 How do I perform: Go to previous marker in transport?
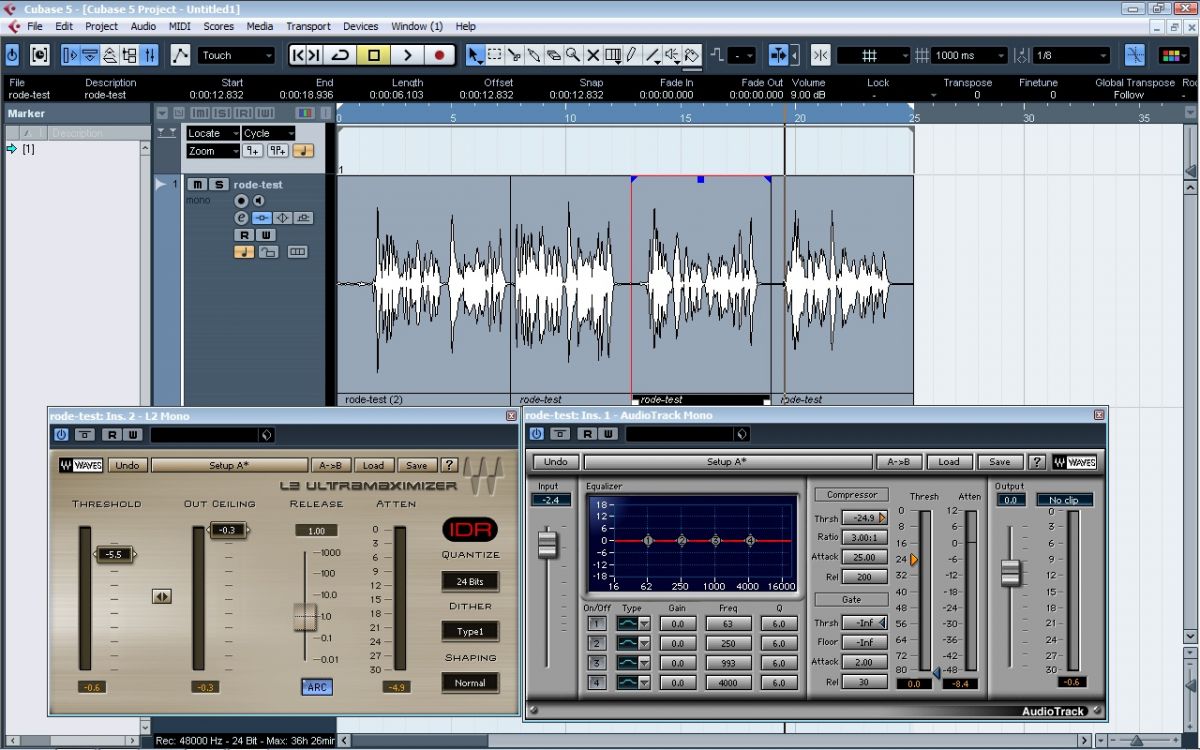[x=298, y=55]
